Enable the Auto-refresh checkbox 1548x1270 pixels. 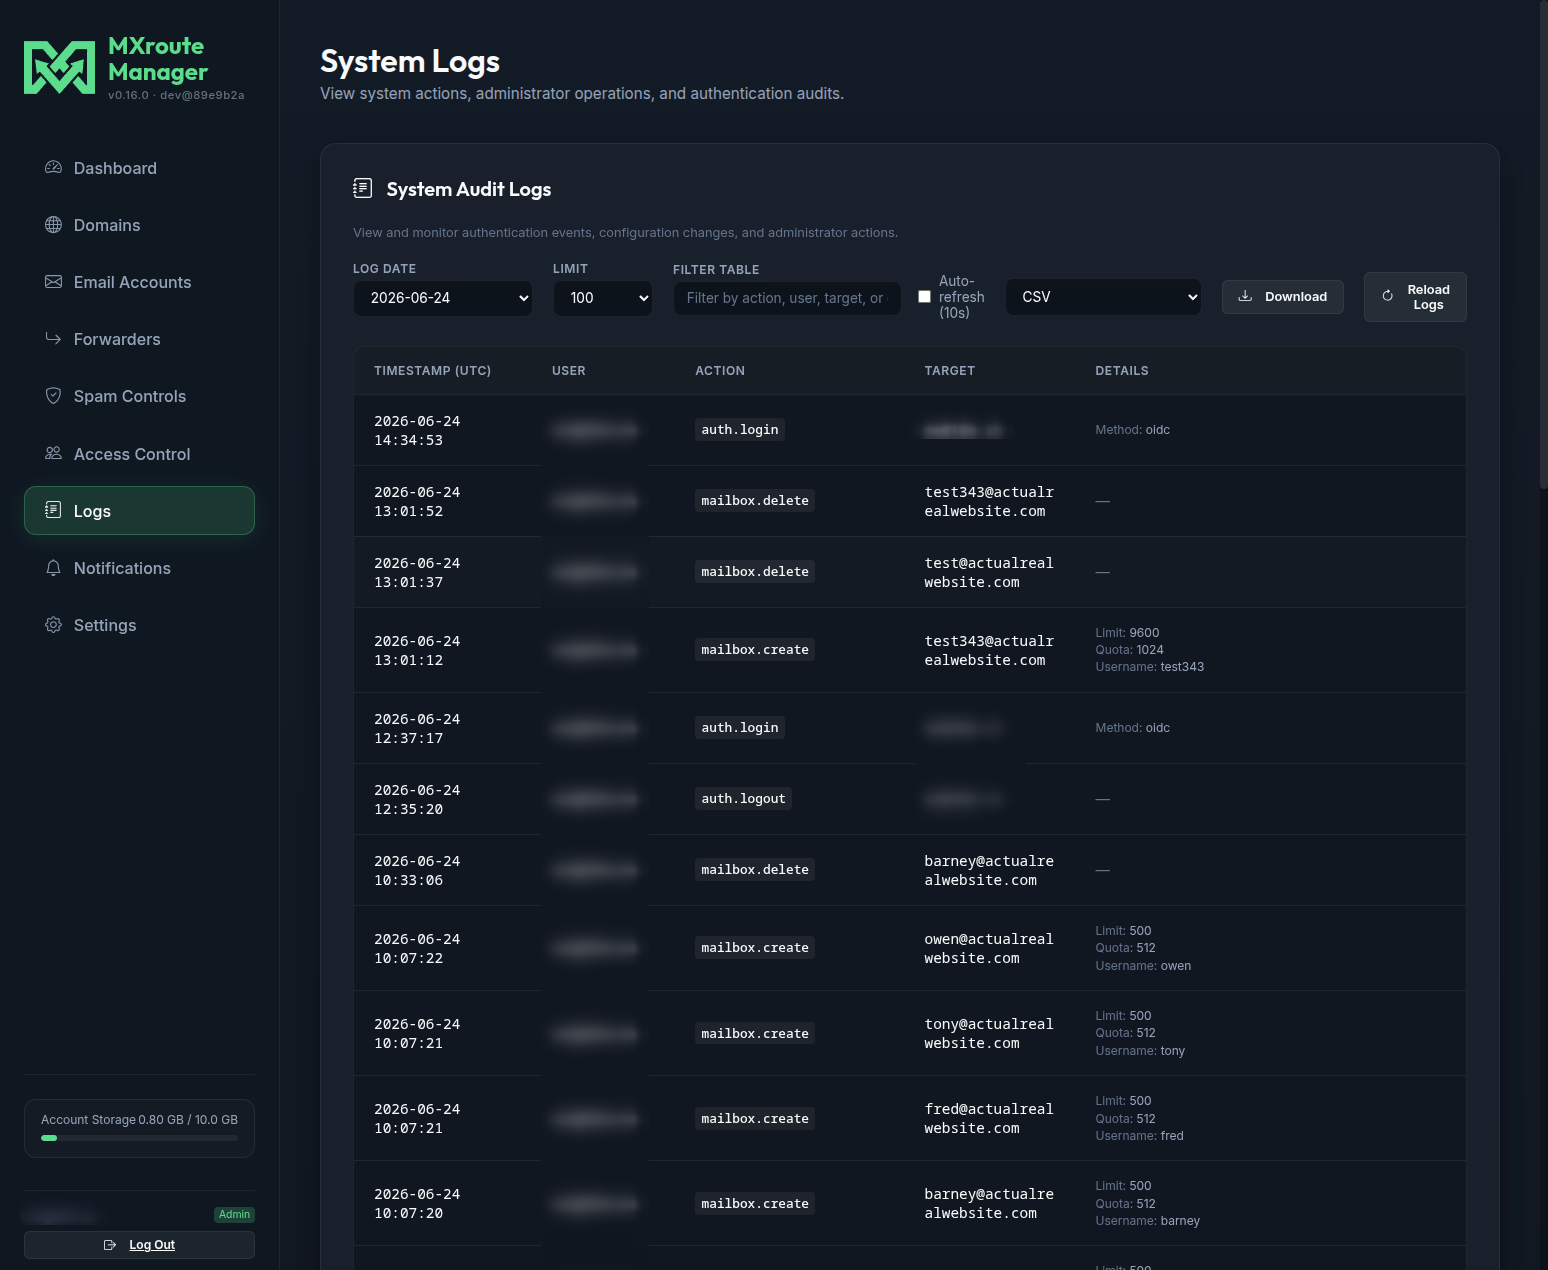coord(924,297)
